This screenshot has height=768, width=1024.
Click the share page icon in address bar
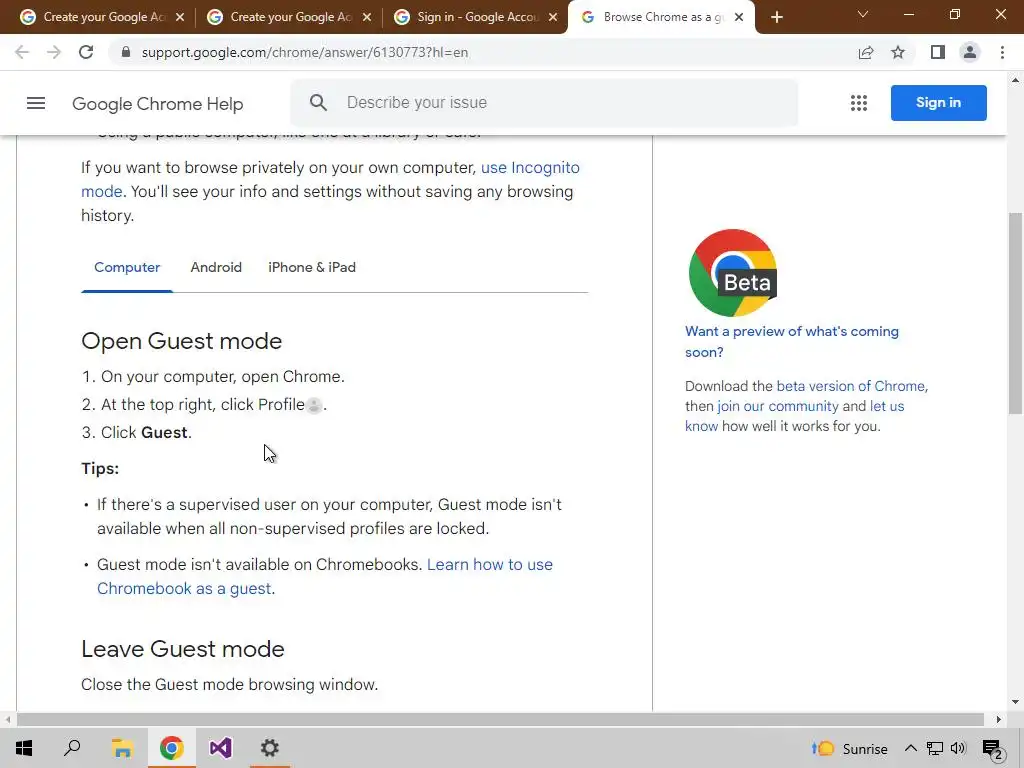pyautogui.click(x=866, y=52)
